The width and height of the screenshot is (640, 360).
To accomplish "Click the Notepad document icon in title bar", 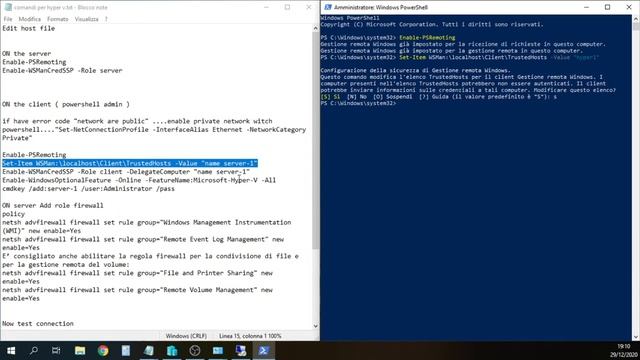I will pos(8,7).
